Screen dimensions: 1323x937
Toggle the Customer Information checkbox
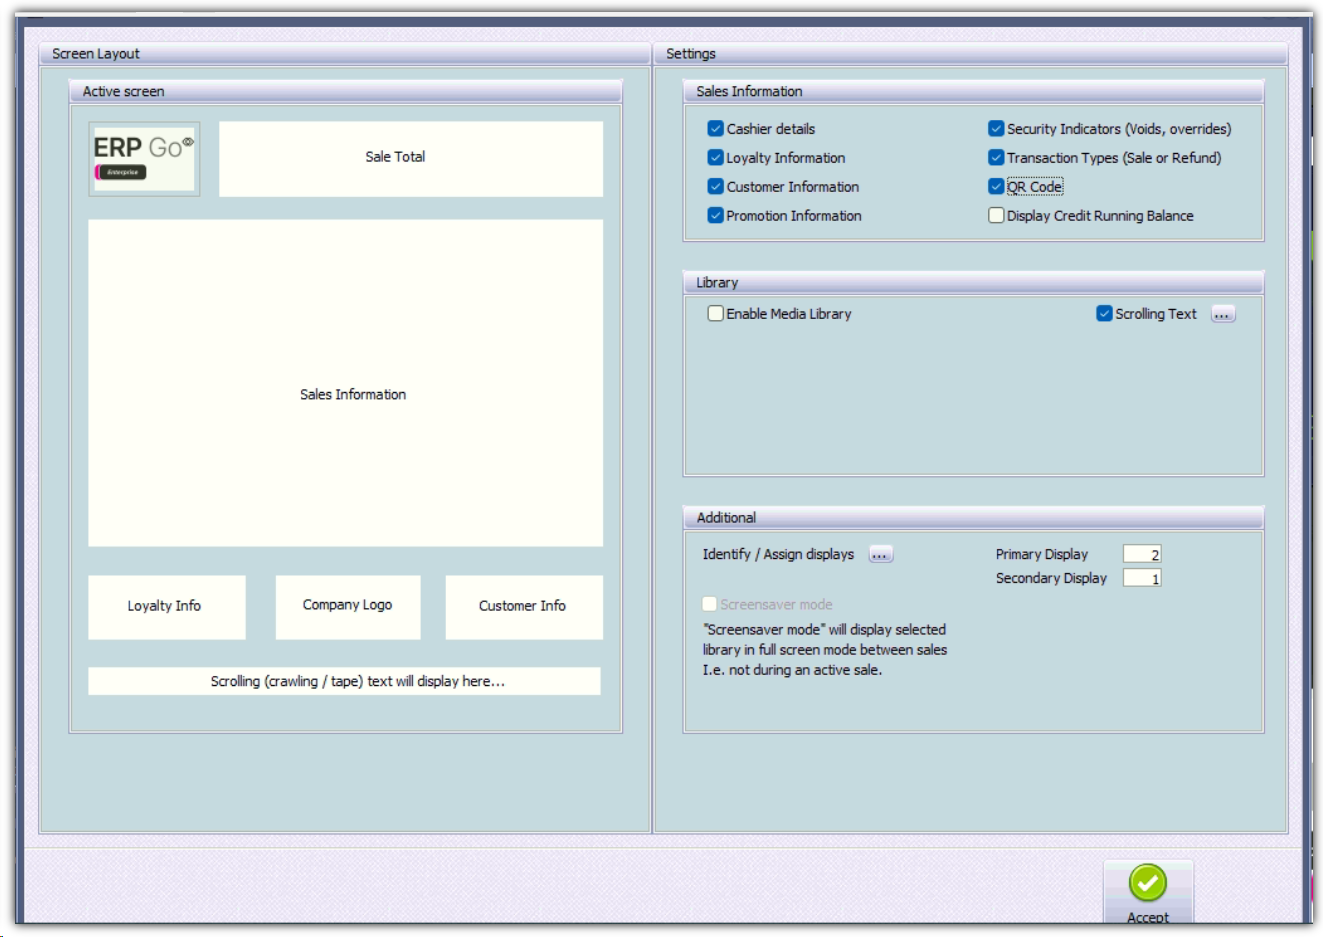tap(715, 187)
